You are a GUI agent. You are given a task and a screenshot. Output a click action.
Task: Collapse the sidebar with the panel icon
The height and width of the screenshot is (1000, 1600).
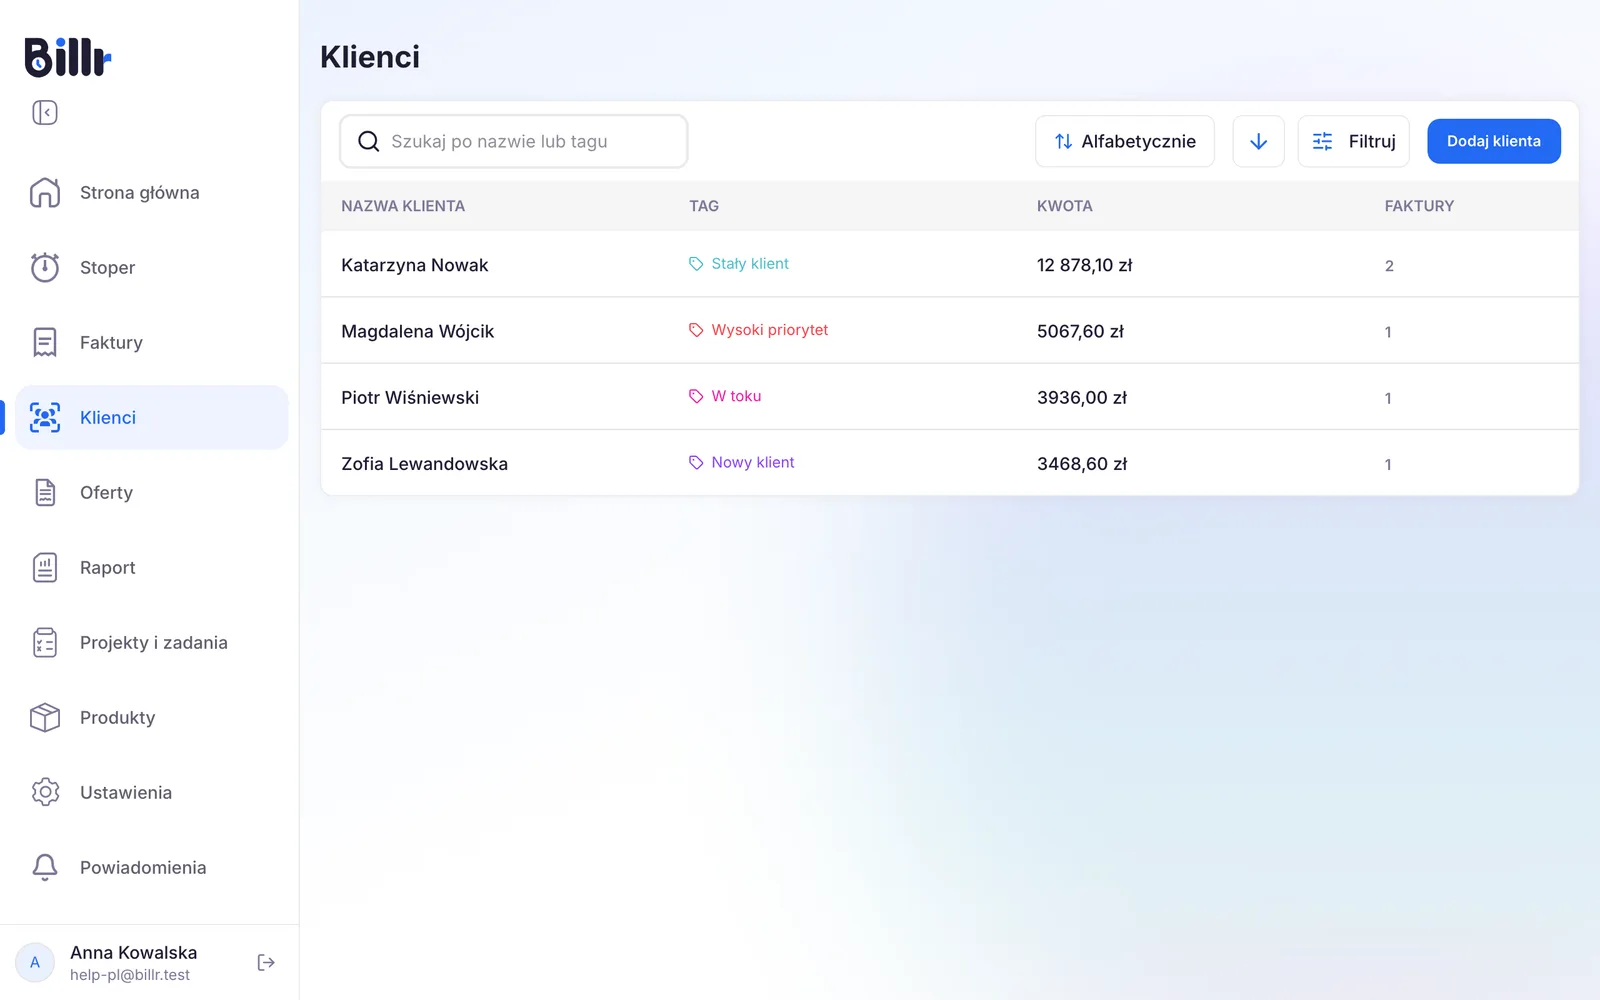(45, 112)
